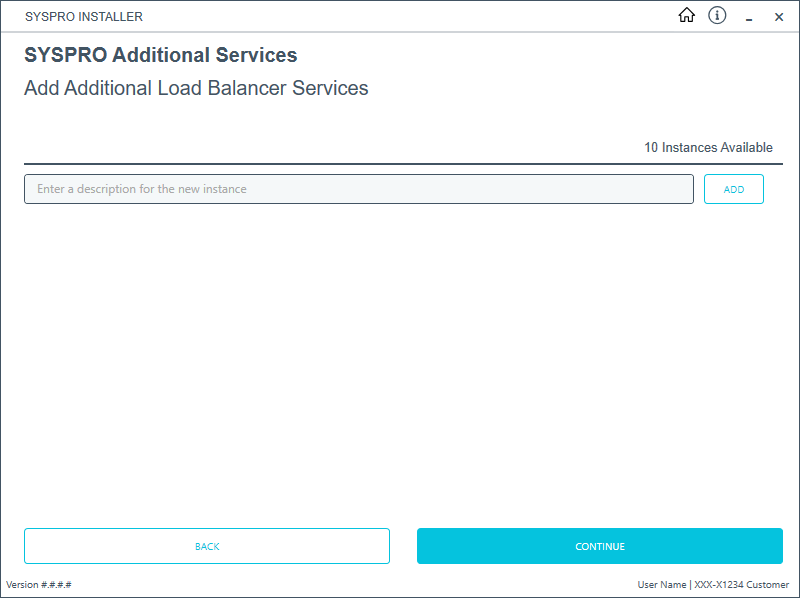Click the divider line under Instances Available
This screenshot has height=598, width=800.
pyautogui.click(x=400, y=163)
